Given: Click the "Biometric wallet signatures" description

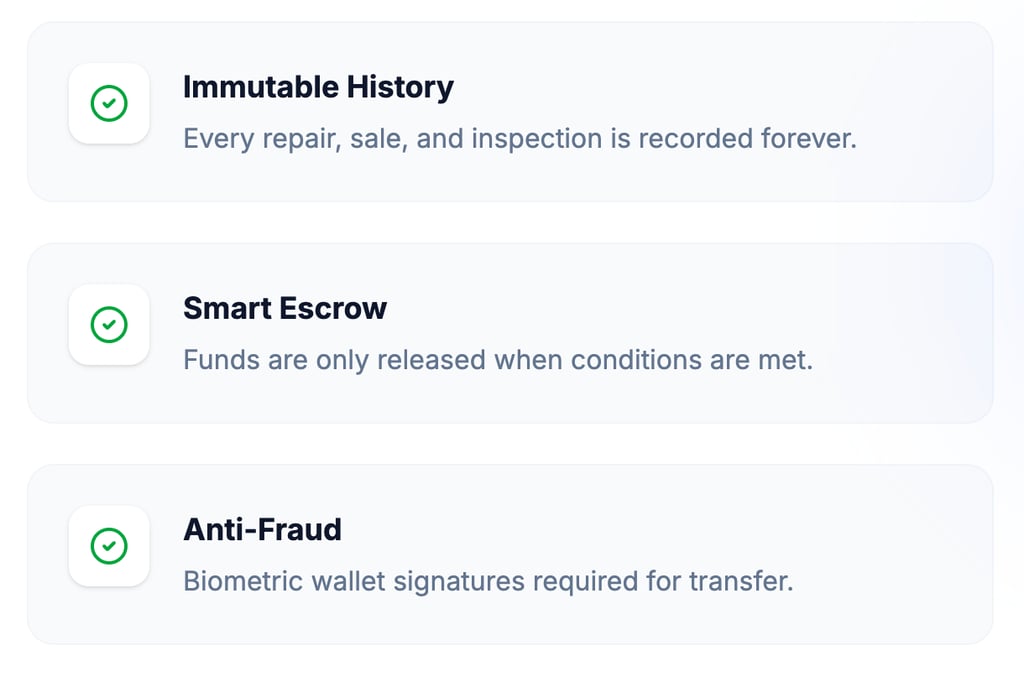Looking at the screenshot, I should [488, 580].
